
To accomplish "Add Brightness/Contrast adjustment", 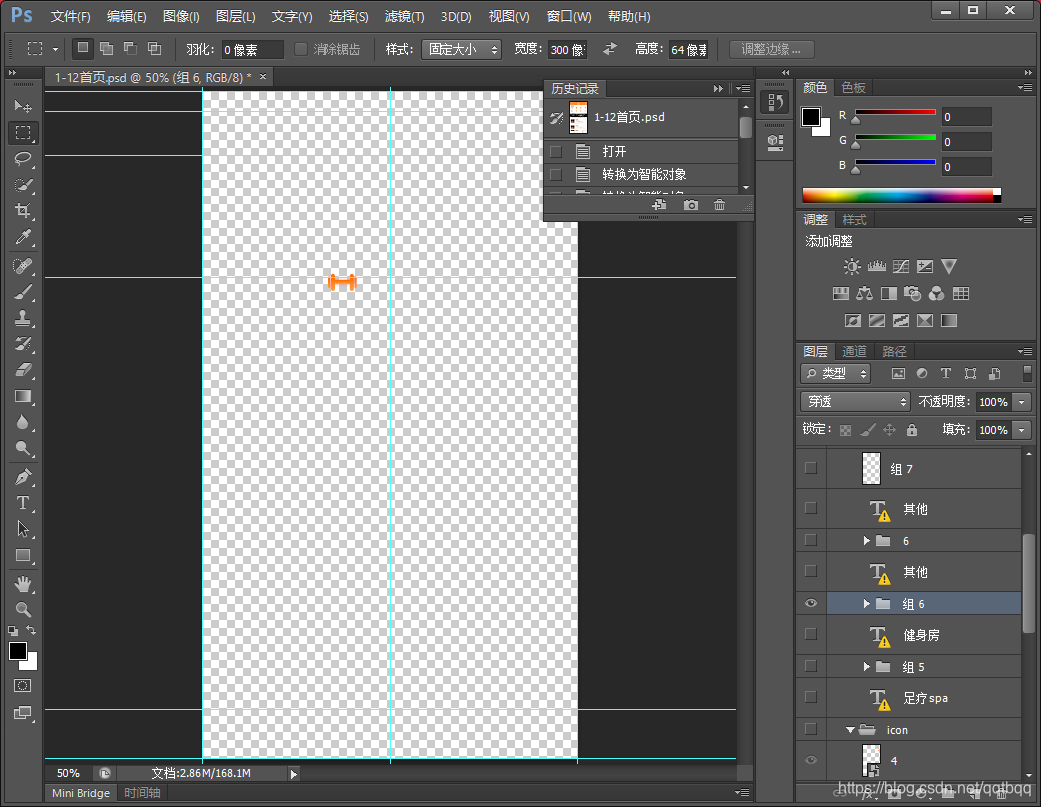I will [x=852, y=267].
